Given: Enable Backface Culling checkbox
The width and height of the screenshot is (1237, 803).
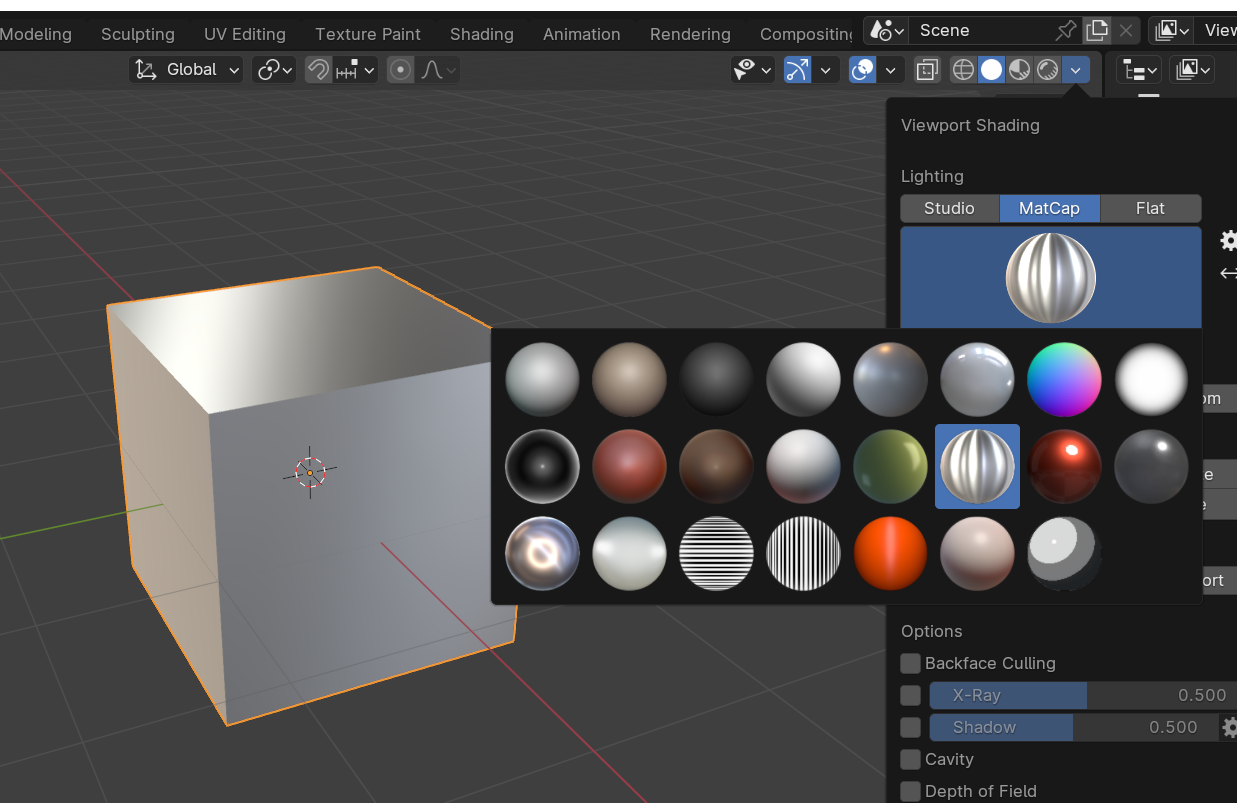Looking at the screenshot, I should tap(910, 663).
